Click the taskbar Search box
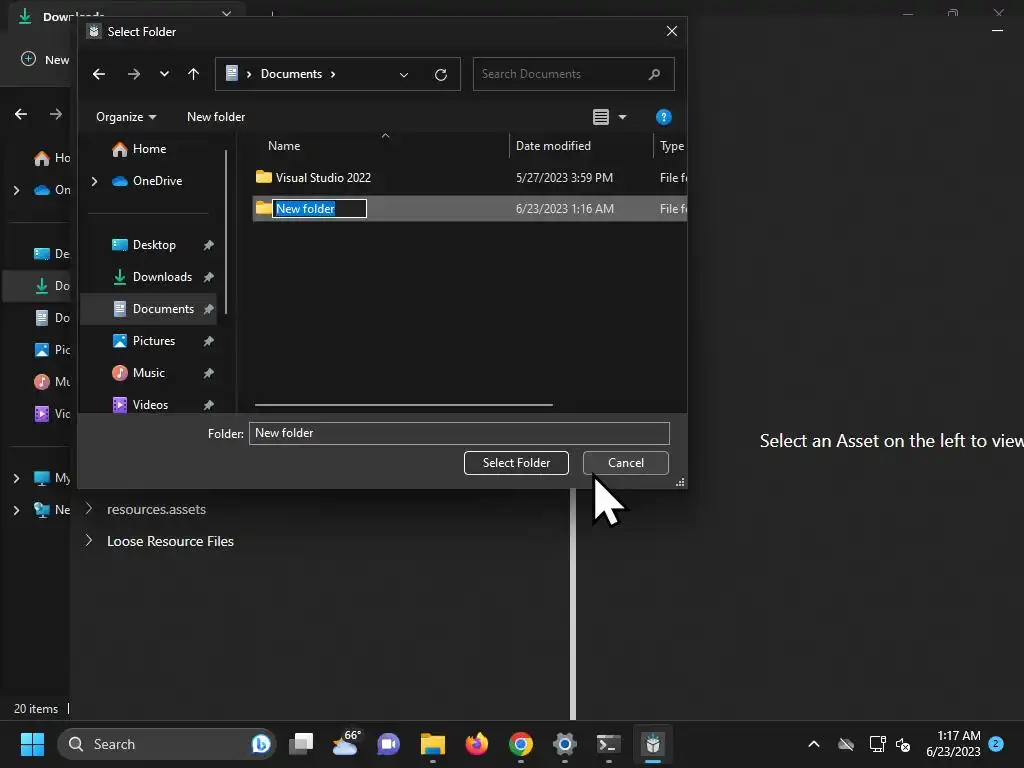 coord(167,744)
